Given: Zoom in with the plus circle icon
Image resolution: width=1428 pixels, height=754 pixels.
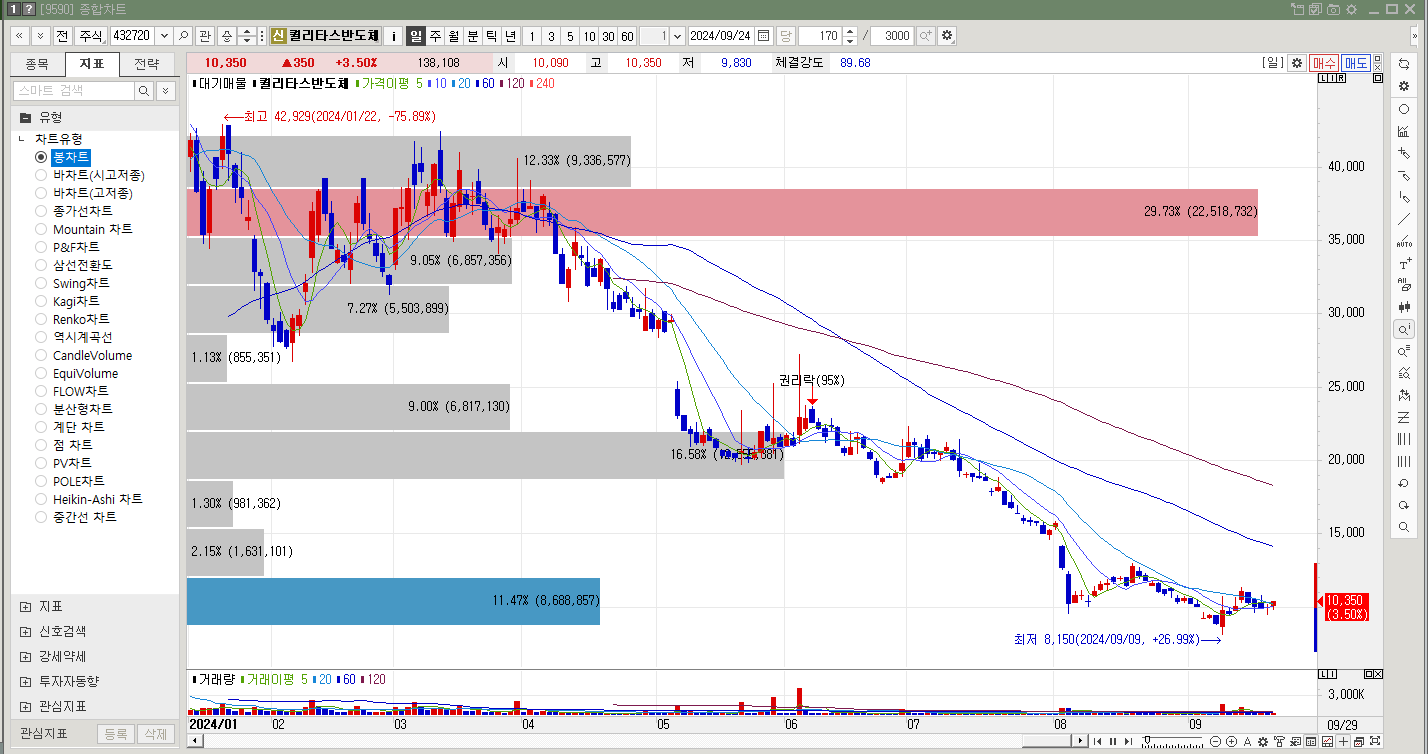Looking at the screenshot, I should click(1231, 741).
